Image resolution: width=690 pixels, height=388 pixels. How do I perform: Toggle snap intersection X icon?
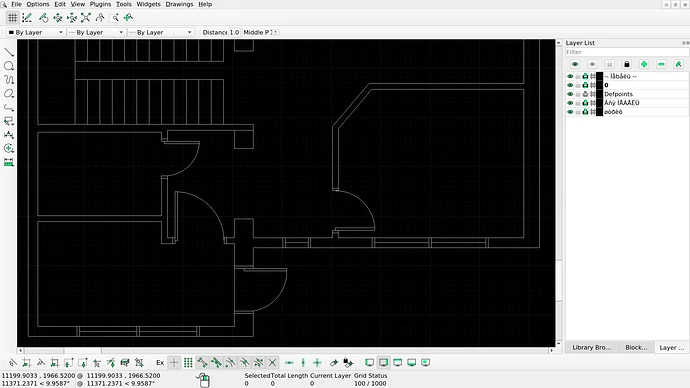[x=272, y=363]
